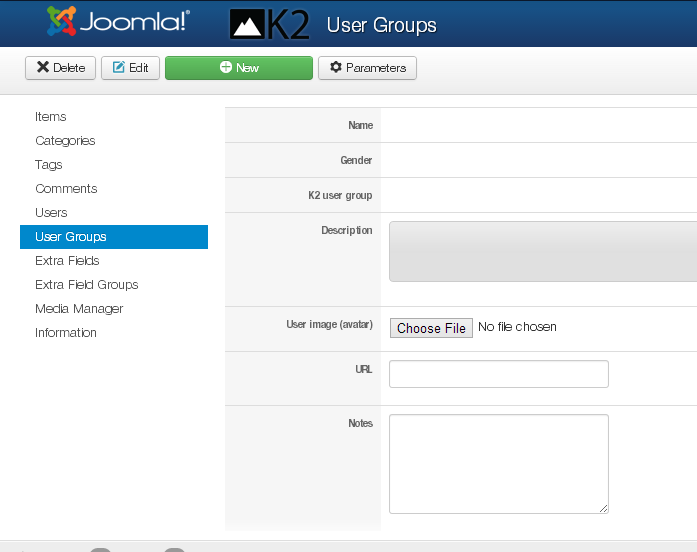This screenshot has width=697, height=552.
Task: Click the Edit pencil icon
Action: pyautogui.click(x=118, y=67)
